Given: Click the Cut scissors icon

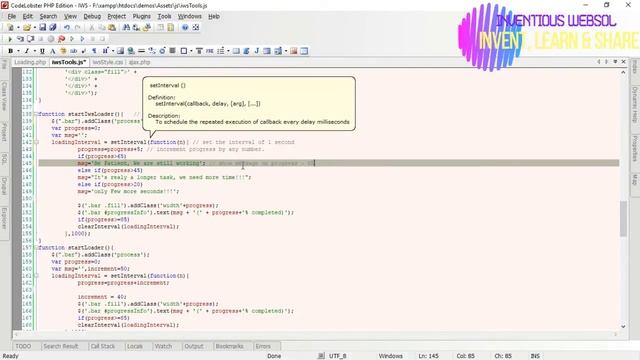Looking at the screenshot, I should [92, 27].
